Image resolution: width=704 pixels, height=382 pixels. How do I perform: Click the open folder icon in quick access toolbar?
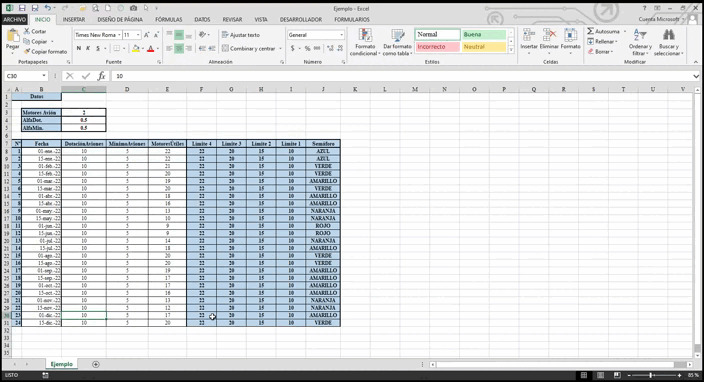[x=83, y=8]
